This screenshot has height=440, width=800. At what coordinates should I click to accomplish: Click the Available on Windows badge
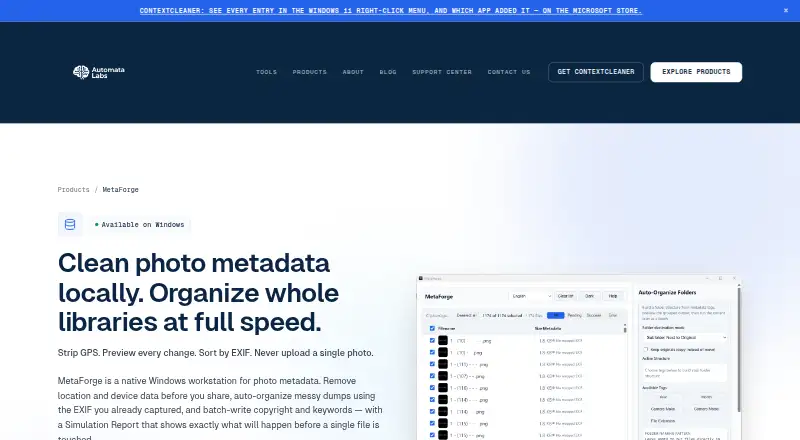pyautogui.click(x=139, y=225)
